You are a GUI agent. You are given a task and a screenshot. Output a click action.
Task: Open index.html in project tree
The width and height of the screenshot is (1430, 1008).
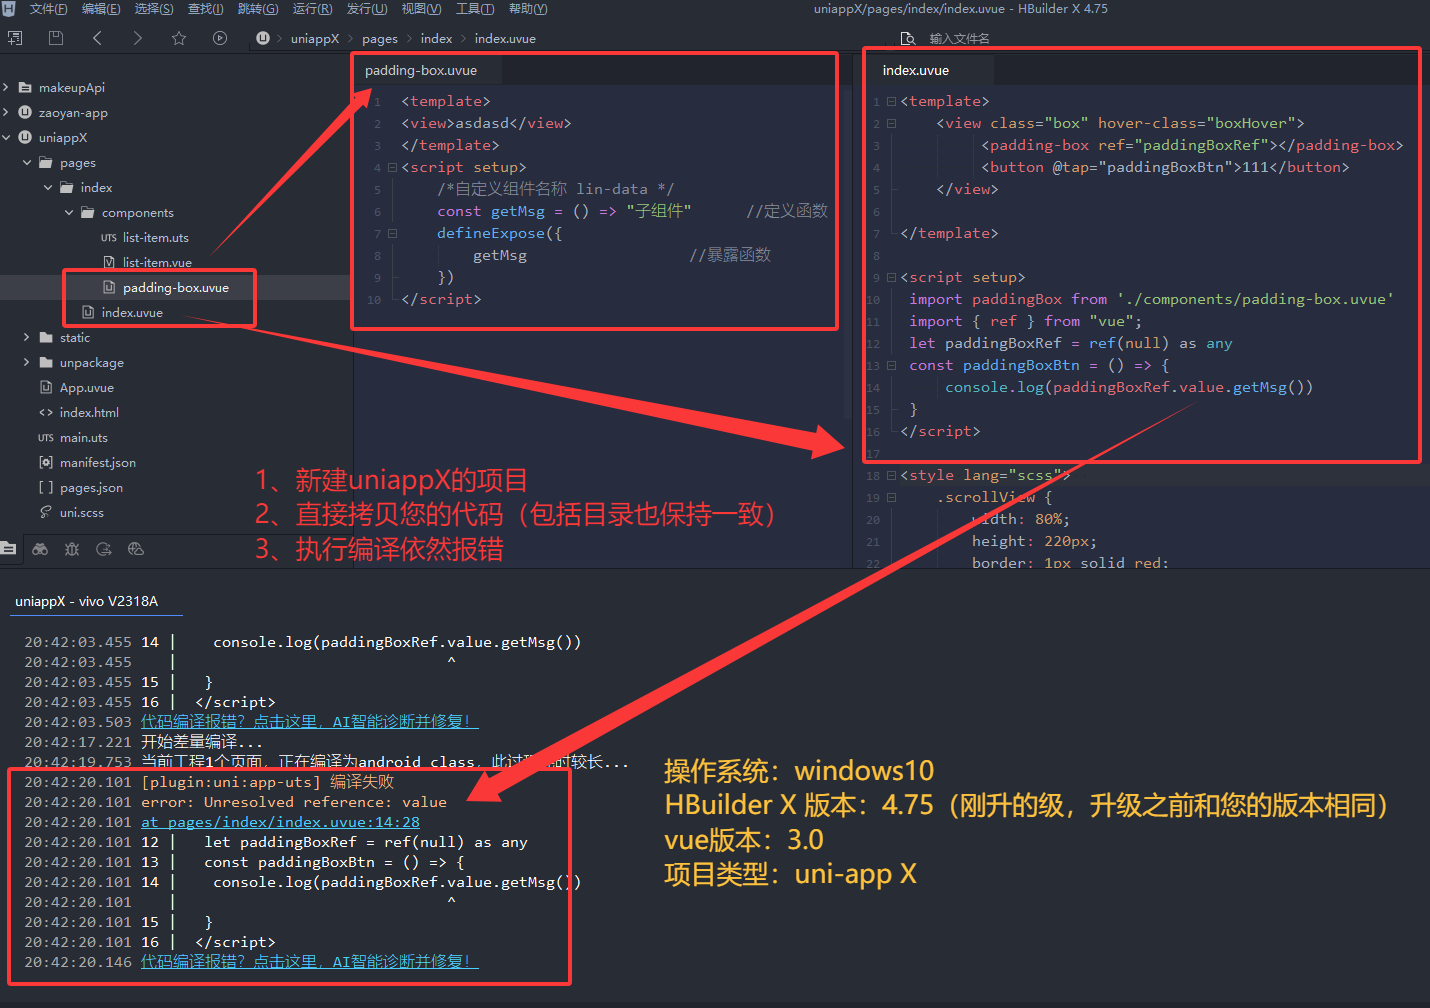[x=89, y=413]
